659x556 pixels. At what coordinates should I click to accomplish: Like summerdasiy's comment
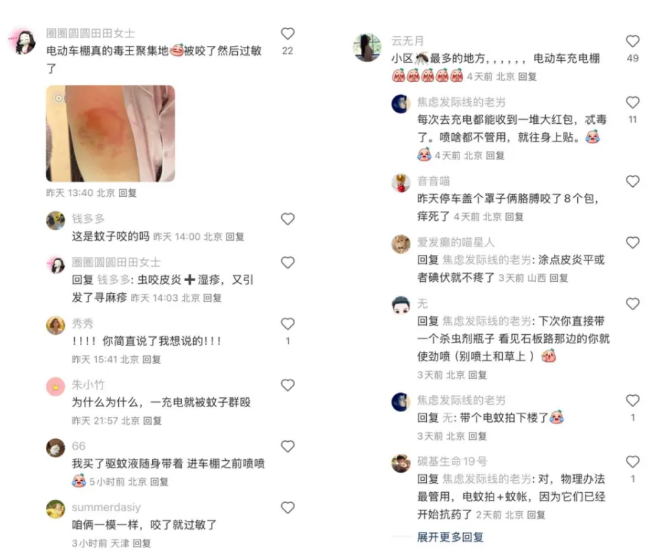click(287, 508)
